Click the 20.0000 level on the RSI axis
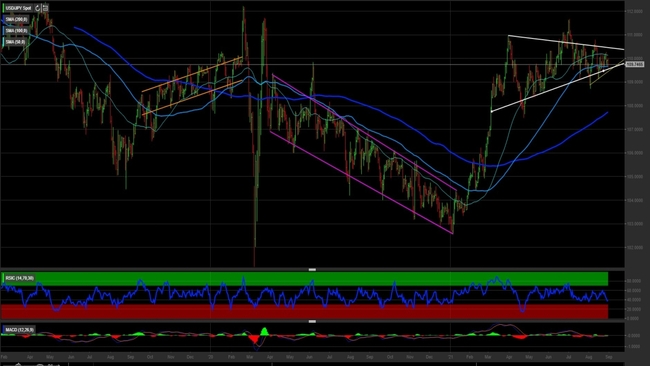Image resolution: width=650 pixels, height=366 pixels. click(634, 309)
